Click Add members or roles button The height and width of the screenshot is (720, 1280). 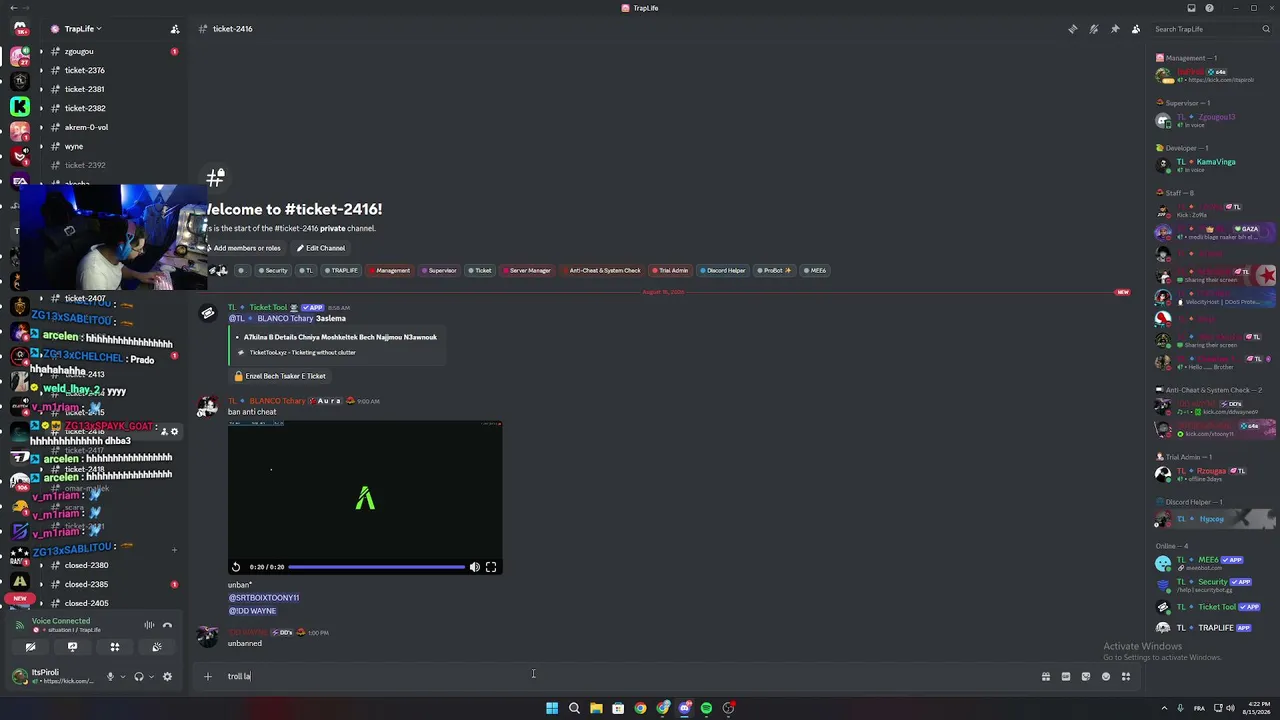(244, 248)
